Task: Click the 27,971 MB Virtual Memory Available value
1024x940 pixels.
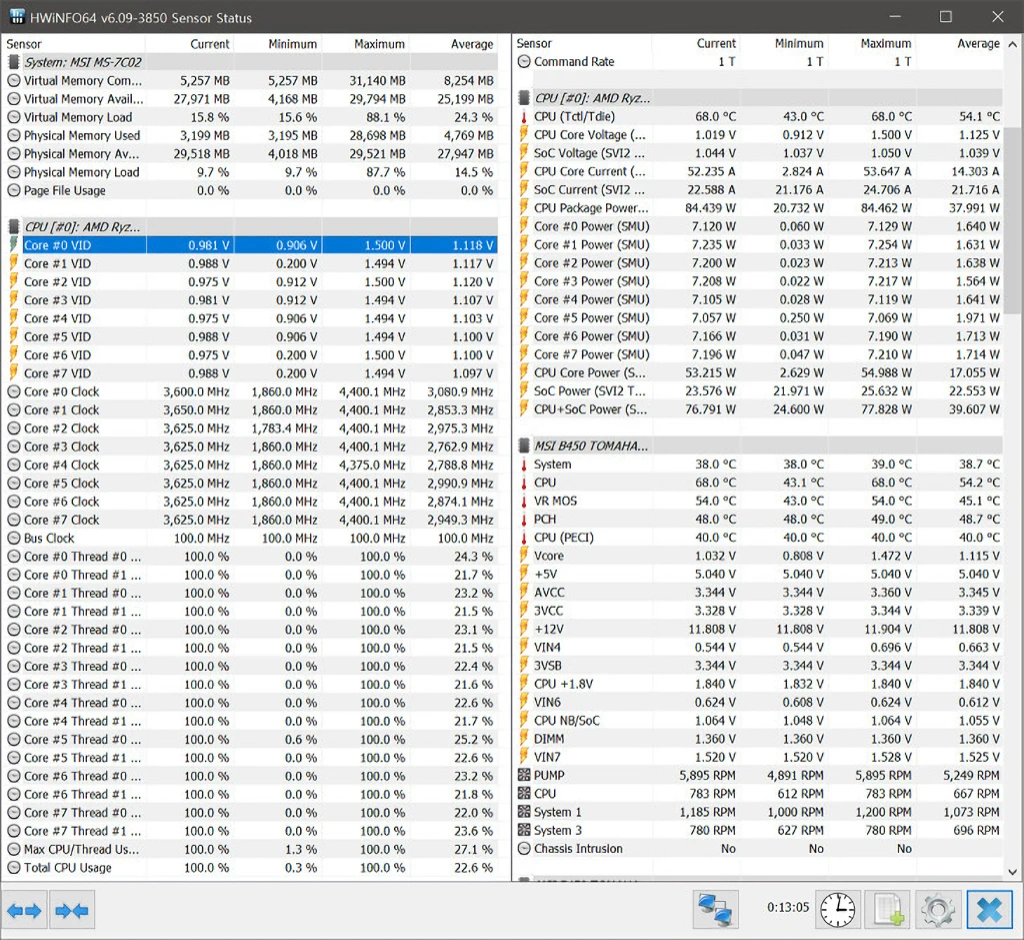Action: (x=201, y=99)
